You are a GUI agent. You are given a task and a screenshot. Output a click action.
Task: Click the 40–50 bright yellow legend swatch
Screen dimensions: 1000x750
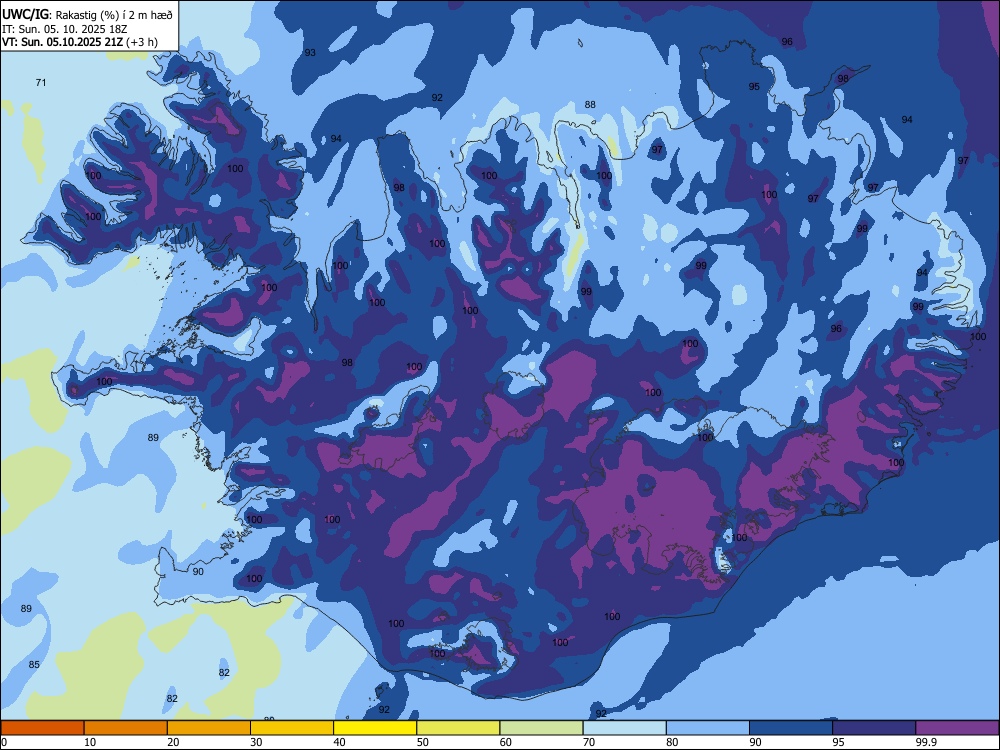coord(375,728)
